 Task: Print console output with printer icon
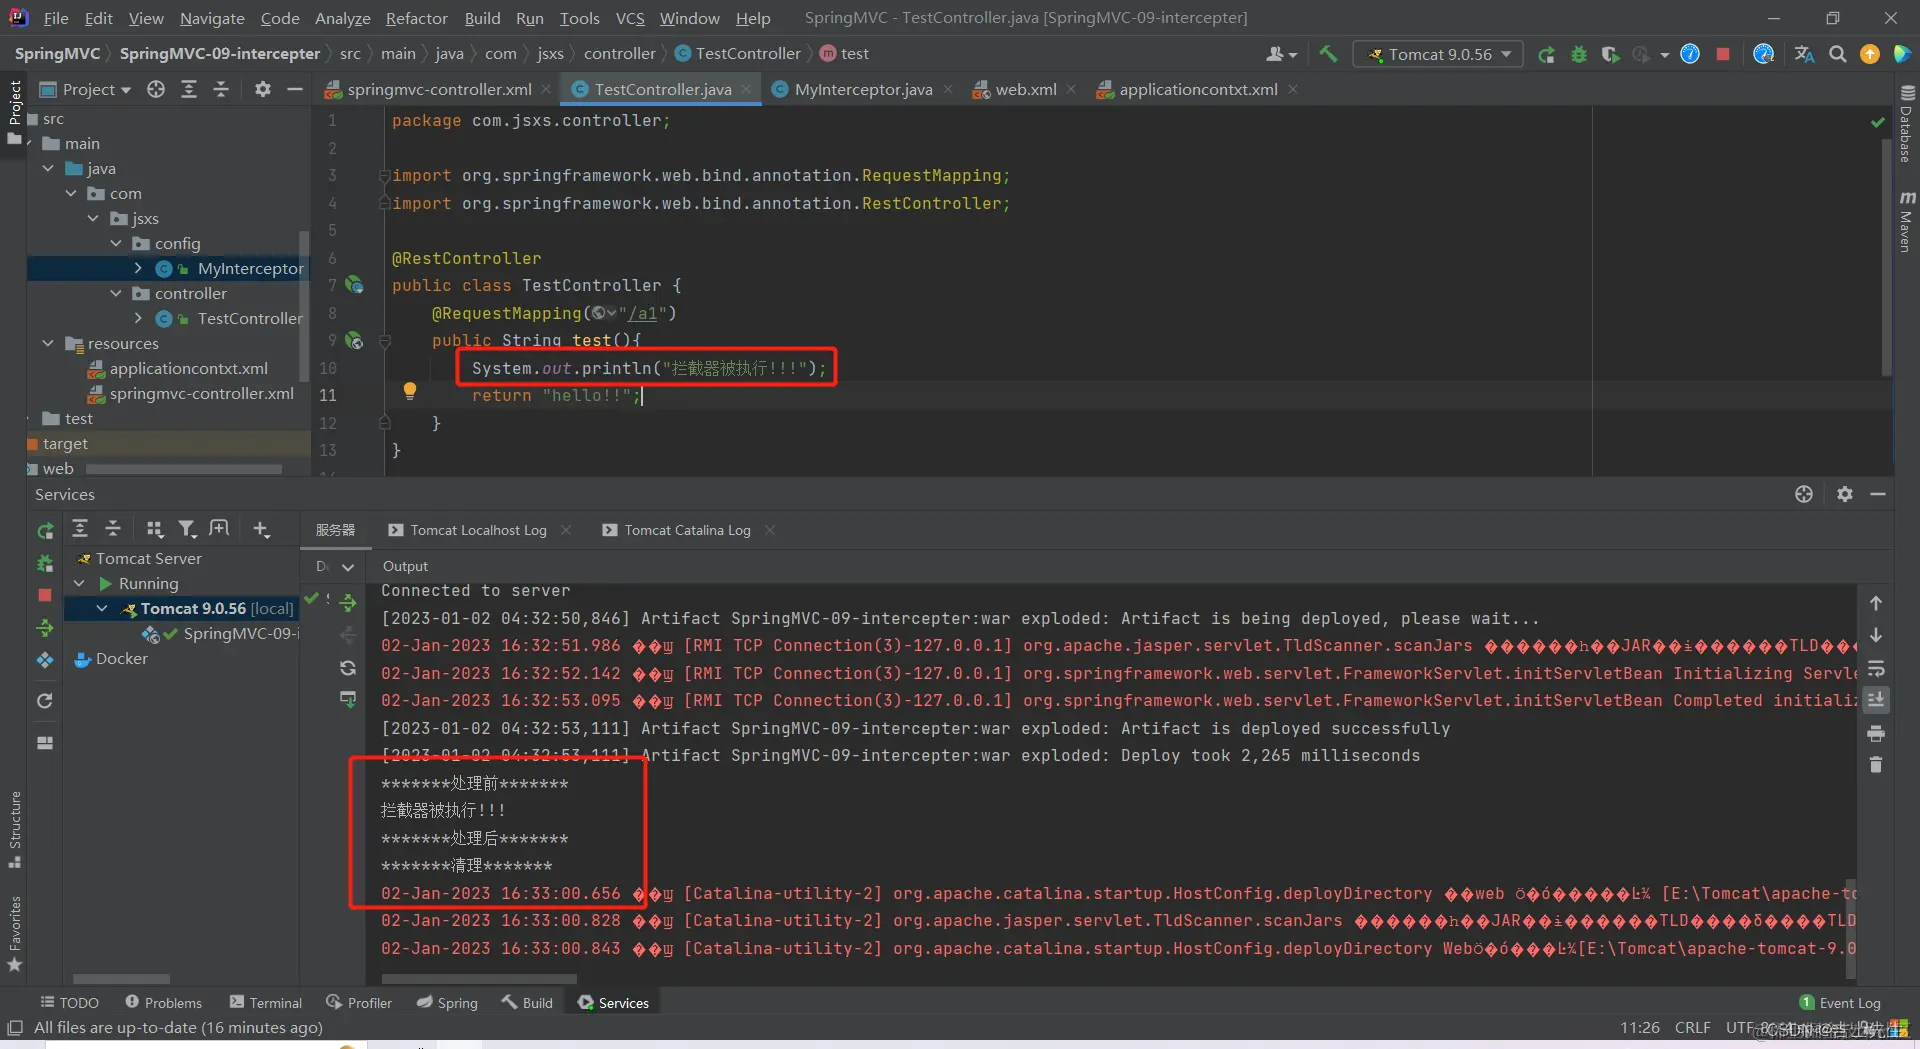coord(1876,734)
